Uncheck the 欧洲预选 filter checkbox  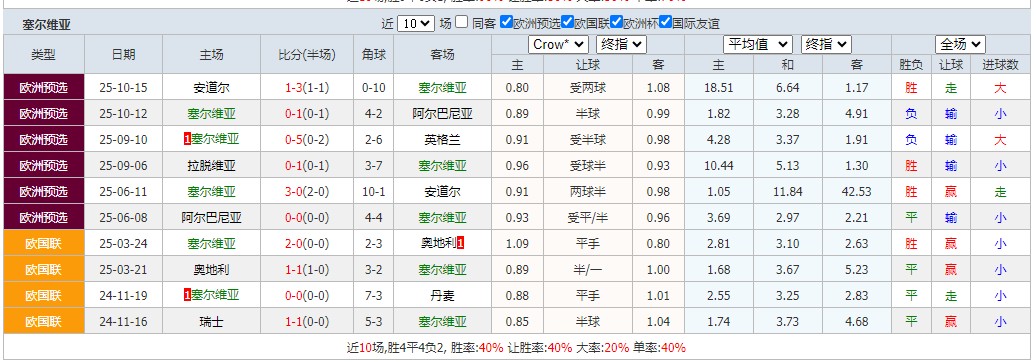tap(506, 22)
